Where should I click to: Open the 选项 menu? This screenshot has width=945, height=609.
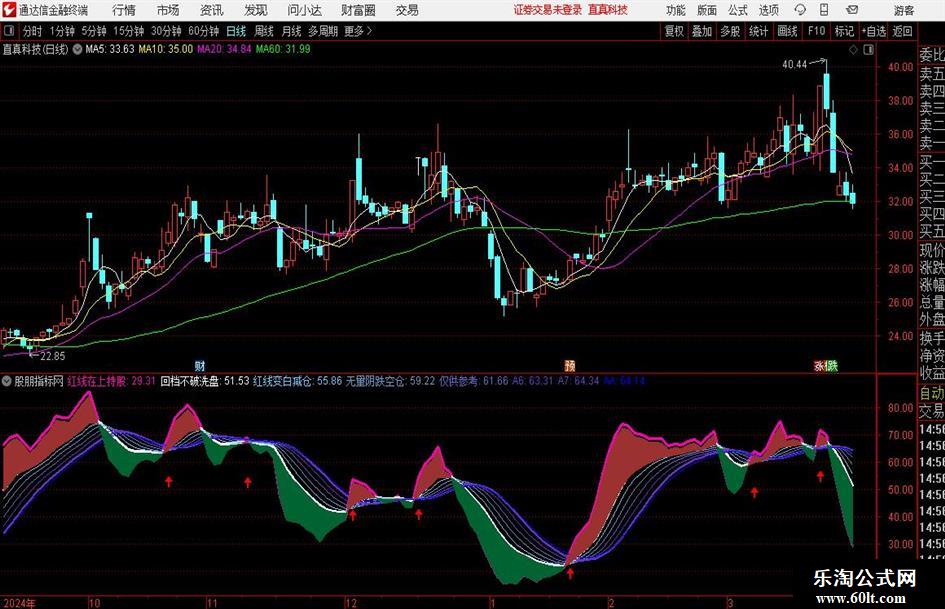768,10
